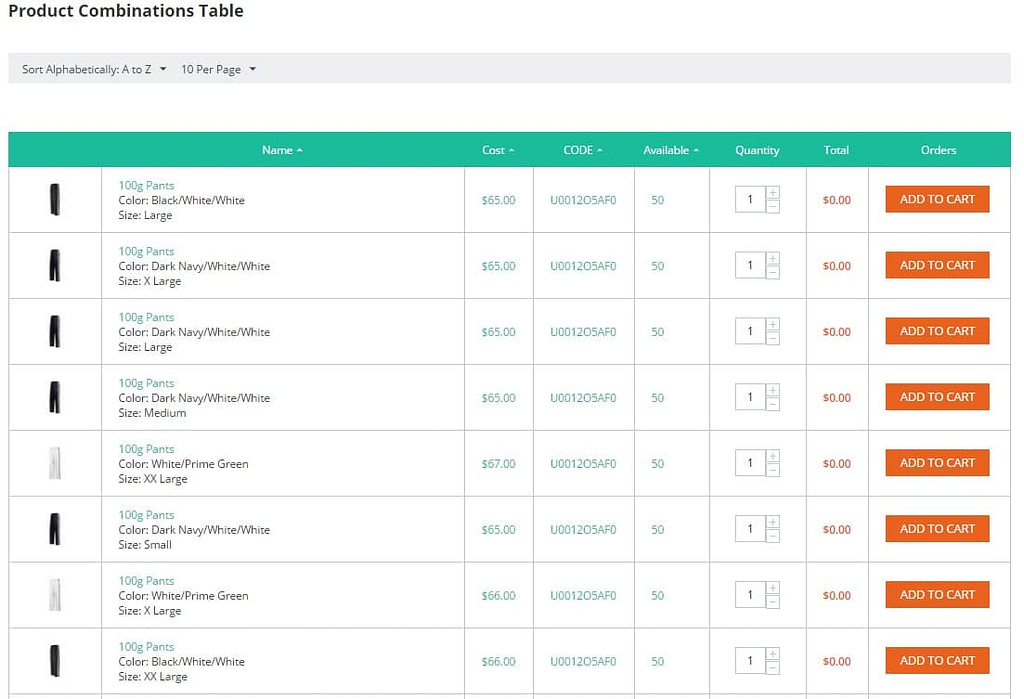The height and width of the screenshot is (699, 1024).
Task: Increase quantity for White/Prime Green X Large pants
Action: point(773,589)
